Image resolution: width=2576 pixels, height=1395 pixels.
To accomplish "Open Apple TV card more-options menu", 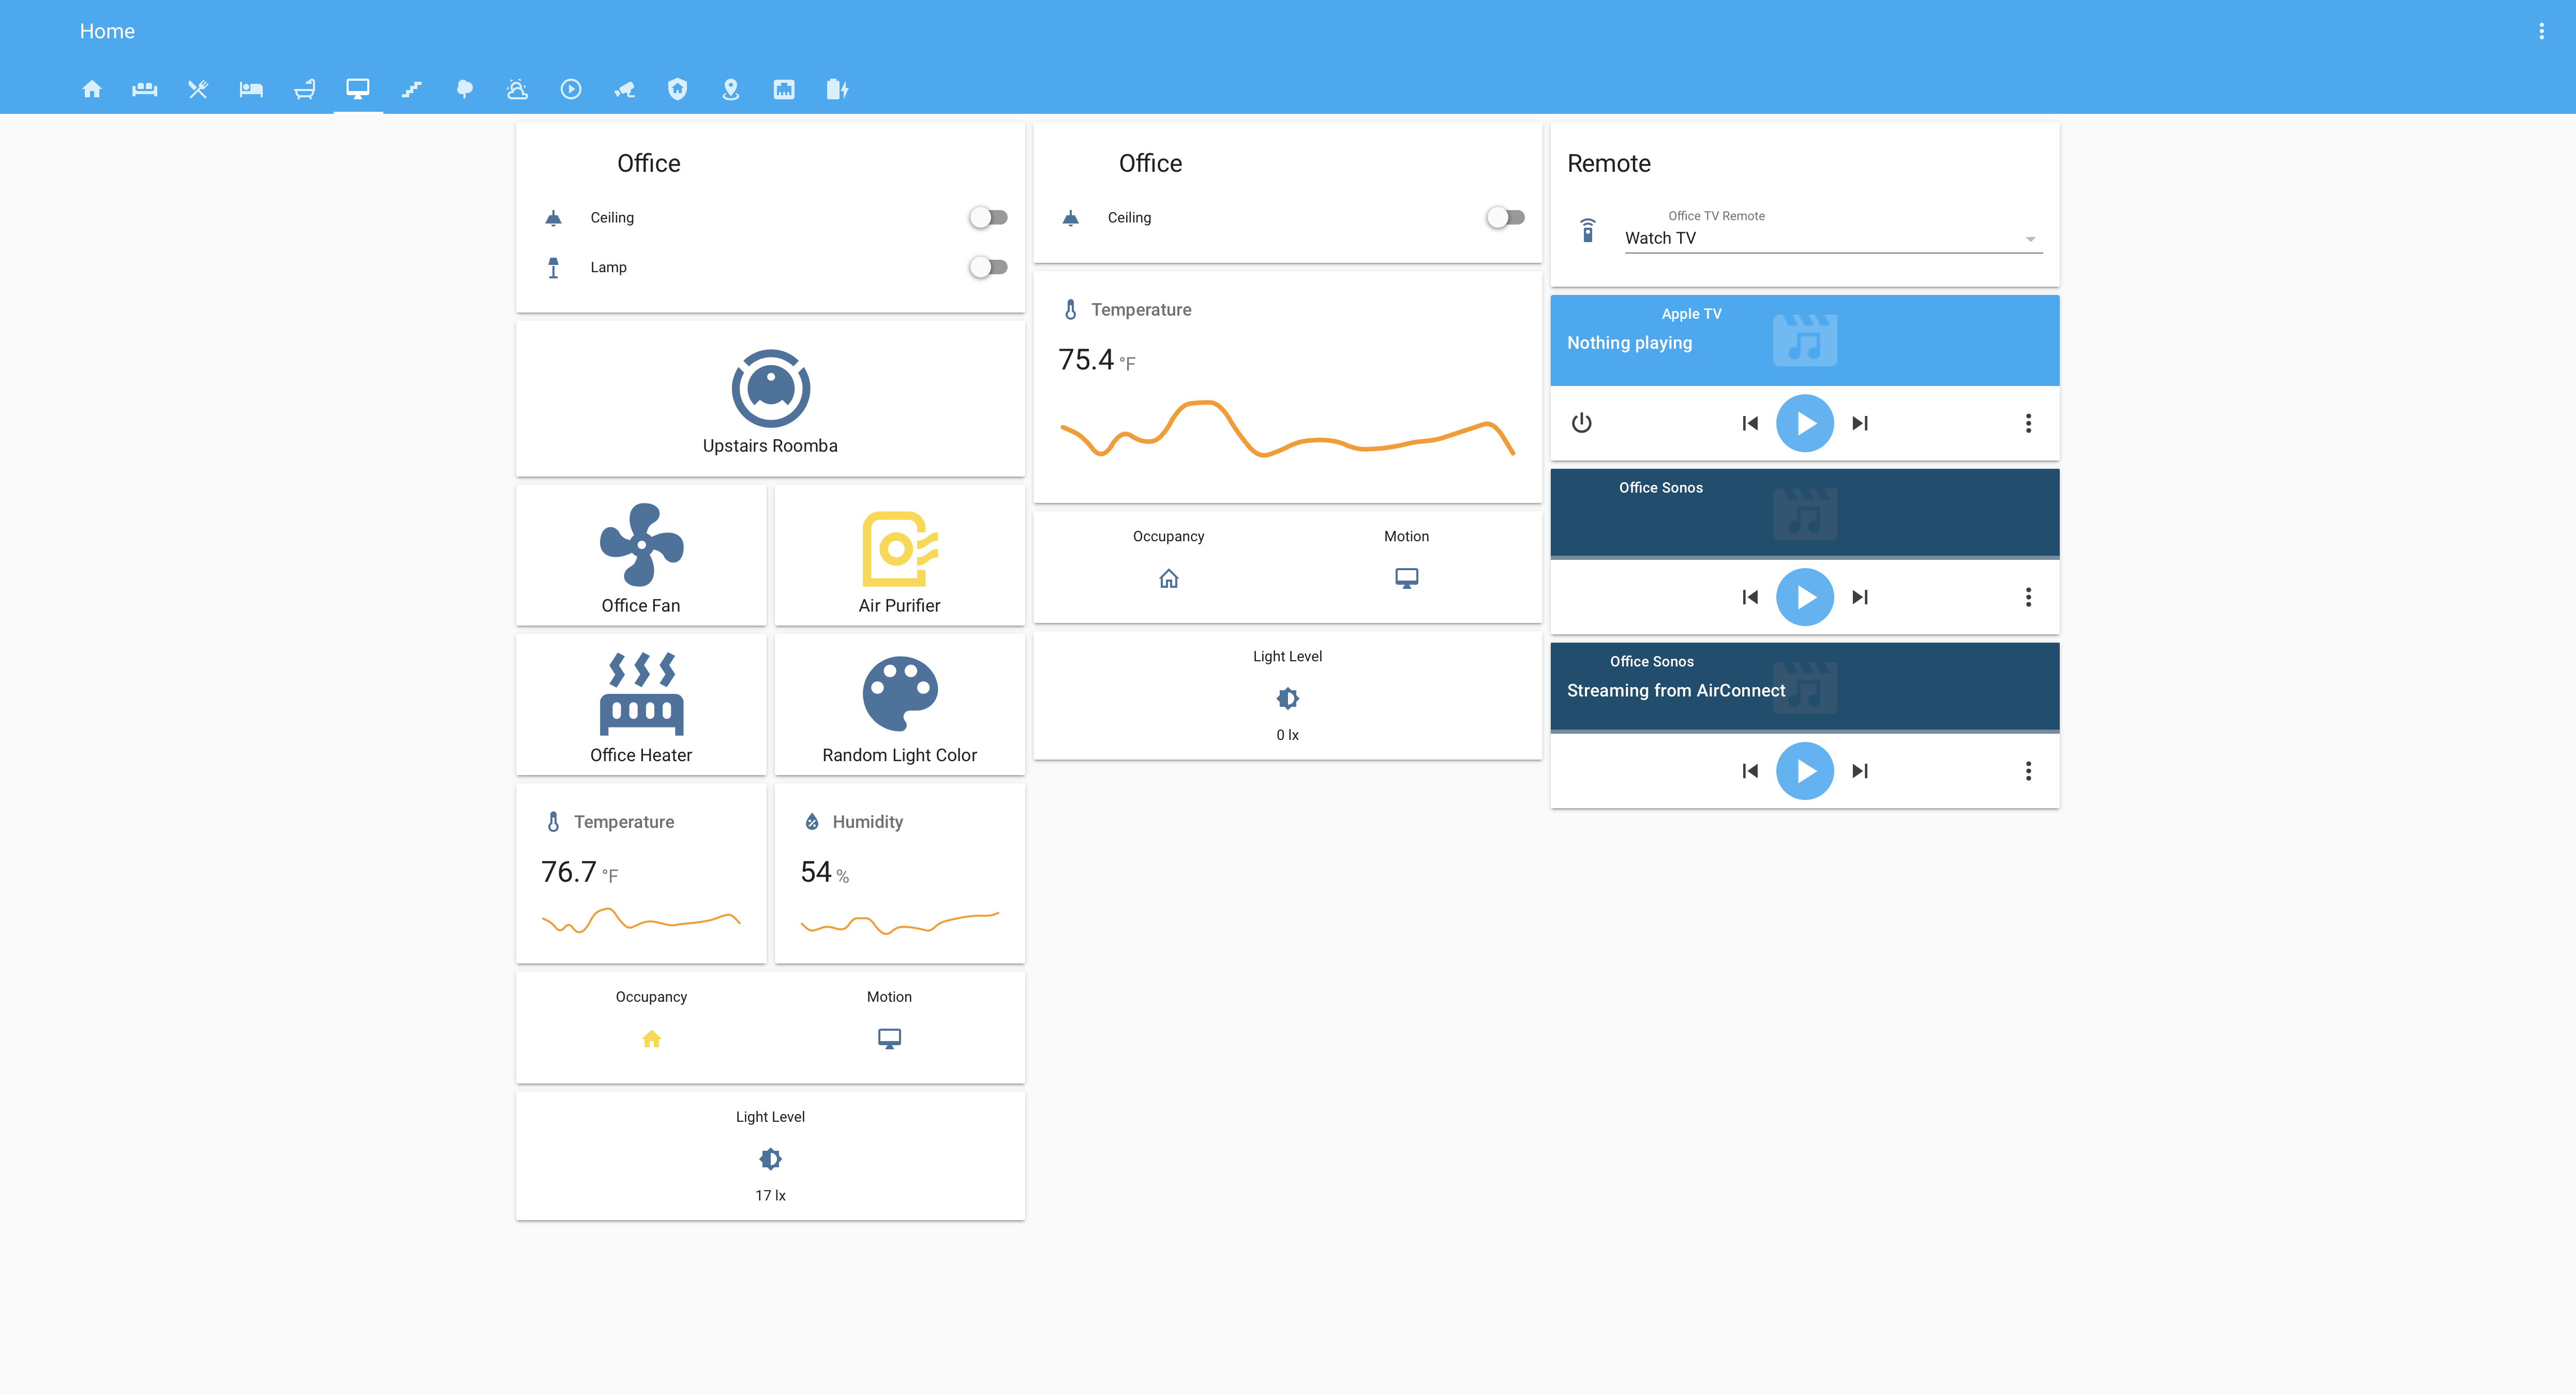I will pyautogui.click(x=2028, y=423).
